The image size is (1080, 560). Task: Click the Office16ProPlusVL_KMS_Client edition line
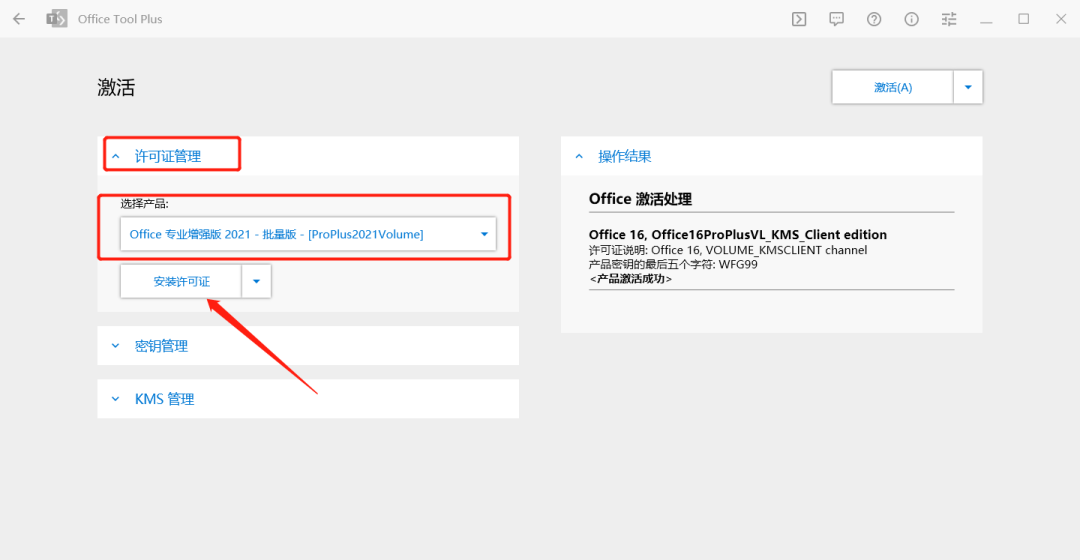(x=738, y=235)
